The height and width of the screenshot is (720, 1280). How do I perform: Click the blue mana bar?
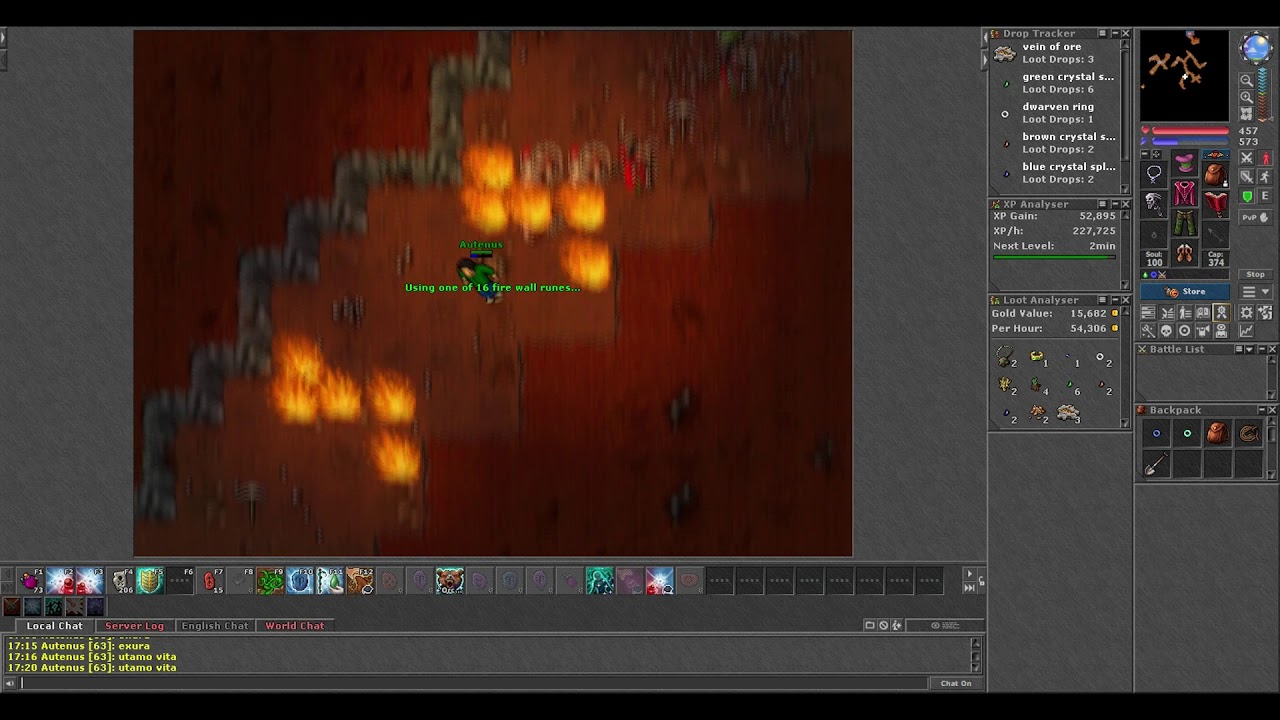point(1190,141)
